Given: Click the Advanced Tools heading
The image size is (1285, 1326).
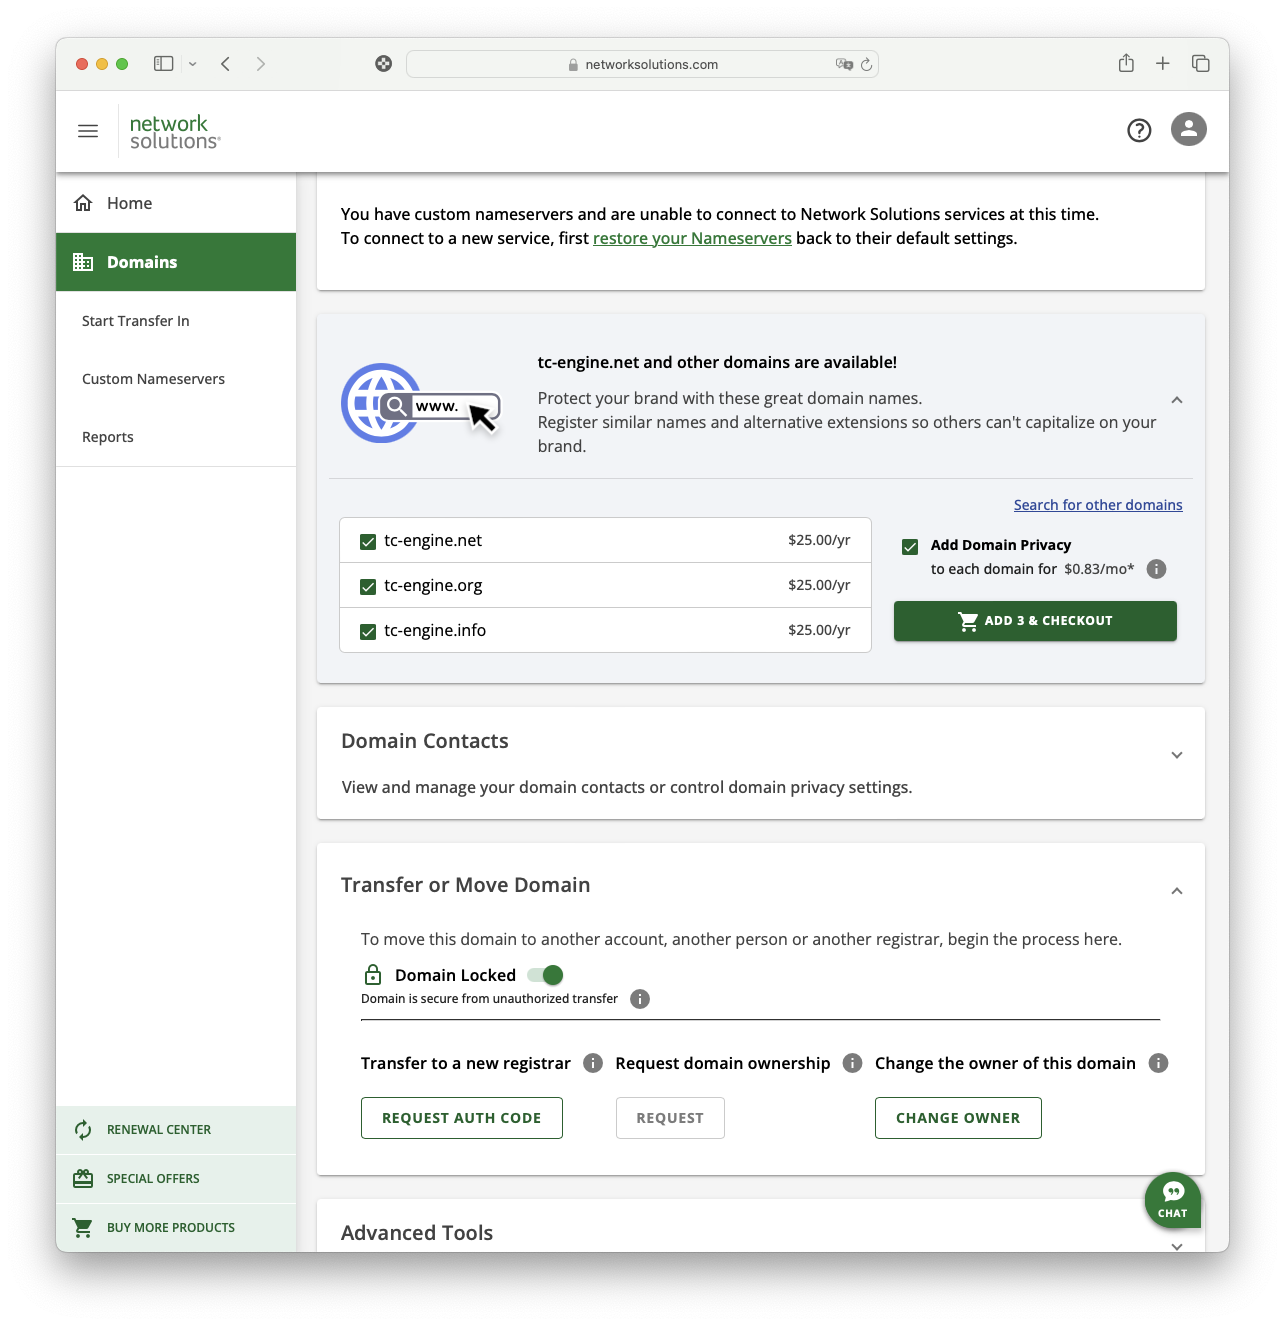Looking at the screenshot, I should point(417,1233).
